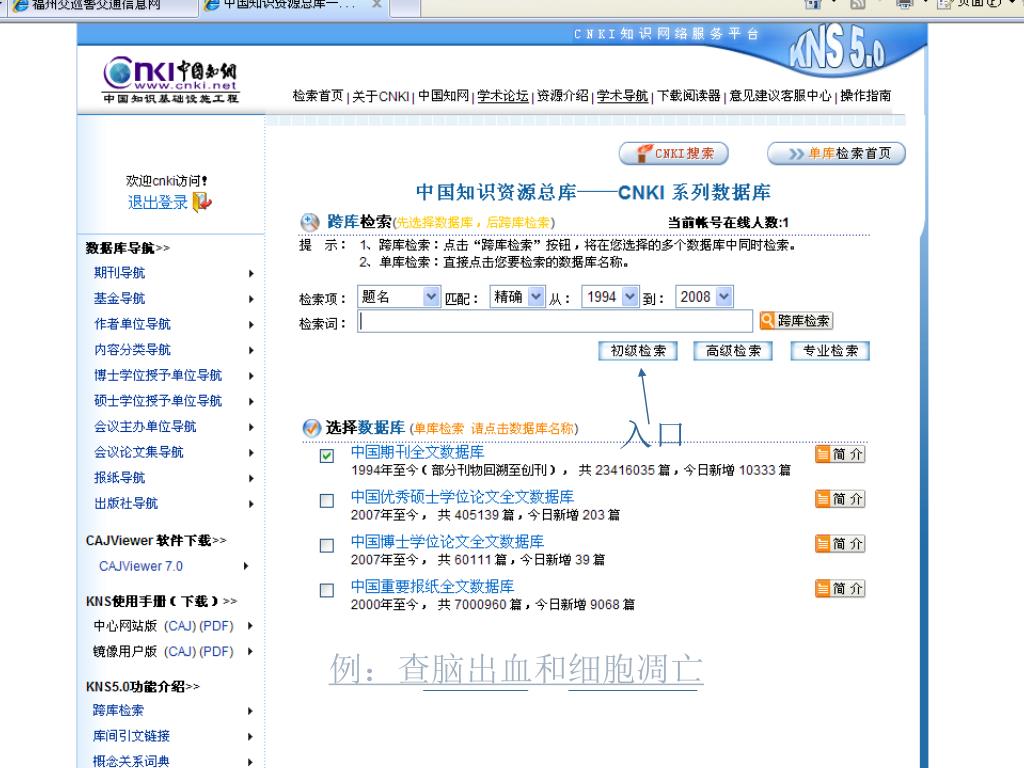Click the 跨库检索 search button
Image resolution: width=1024 pixels, height=768 pixels.
pyautogui.click(x=796, y=321)
